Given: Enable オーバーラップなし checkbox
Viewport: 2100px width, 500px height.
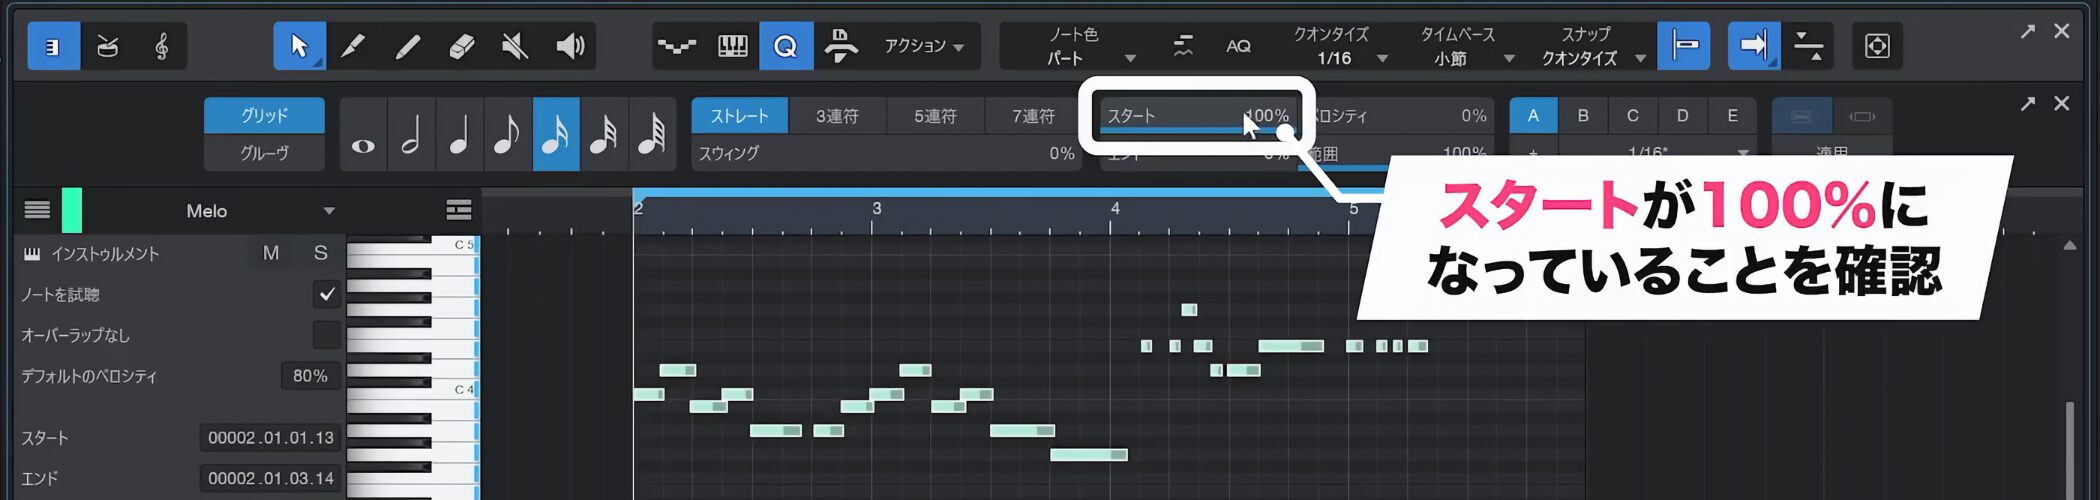Looking at the screenshot, I should 326,335.
